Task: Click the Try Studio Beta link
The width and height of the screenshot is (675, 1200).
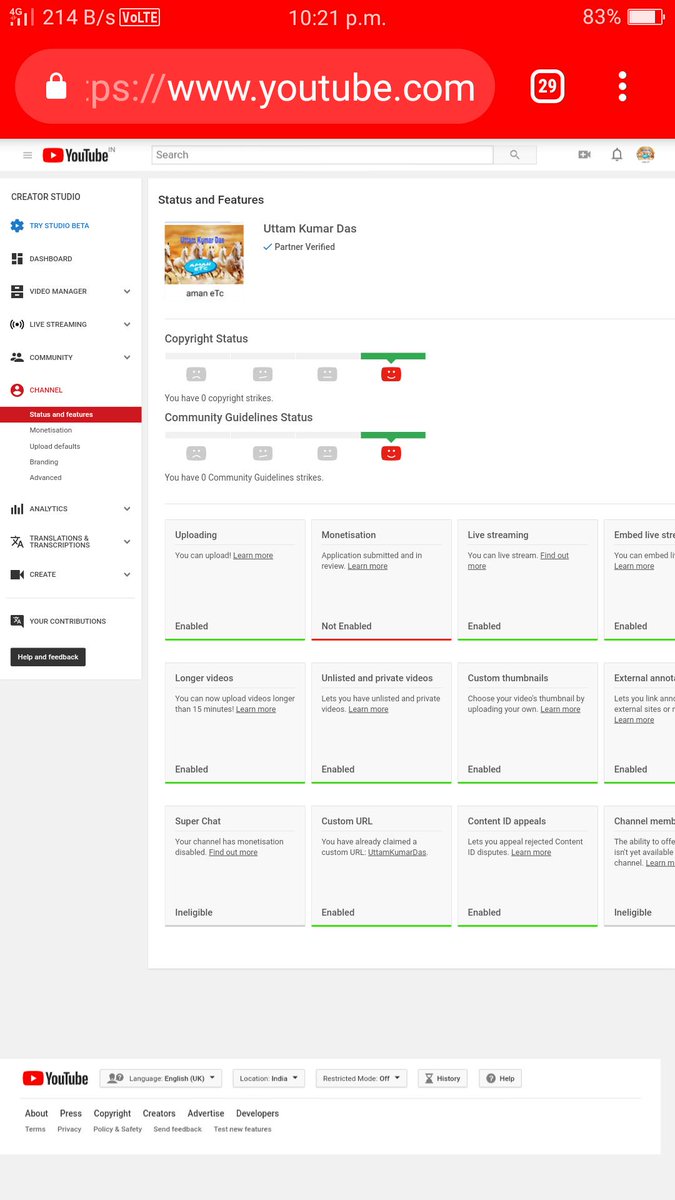Action: pos(59,226)
